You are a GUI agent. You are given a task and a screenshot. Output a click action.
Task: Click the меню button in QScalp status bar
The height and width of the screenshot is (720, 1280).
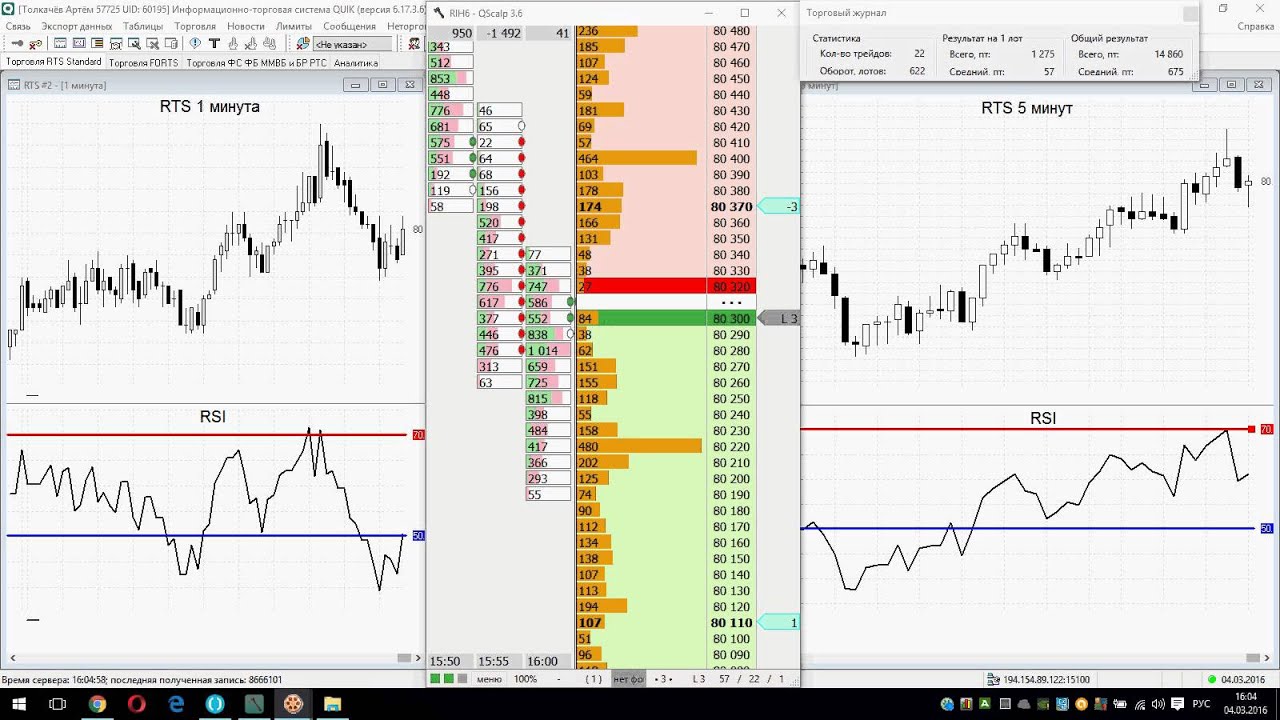click(x=489, y=679)
